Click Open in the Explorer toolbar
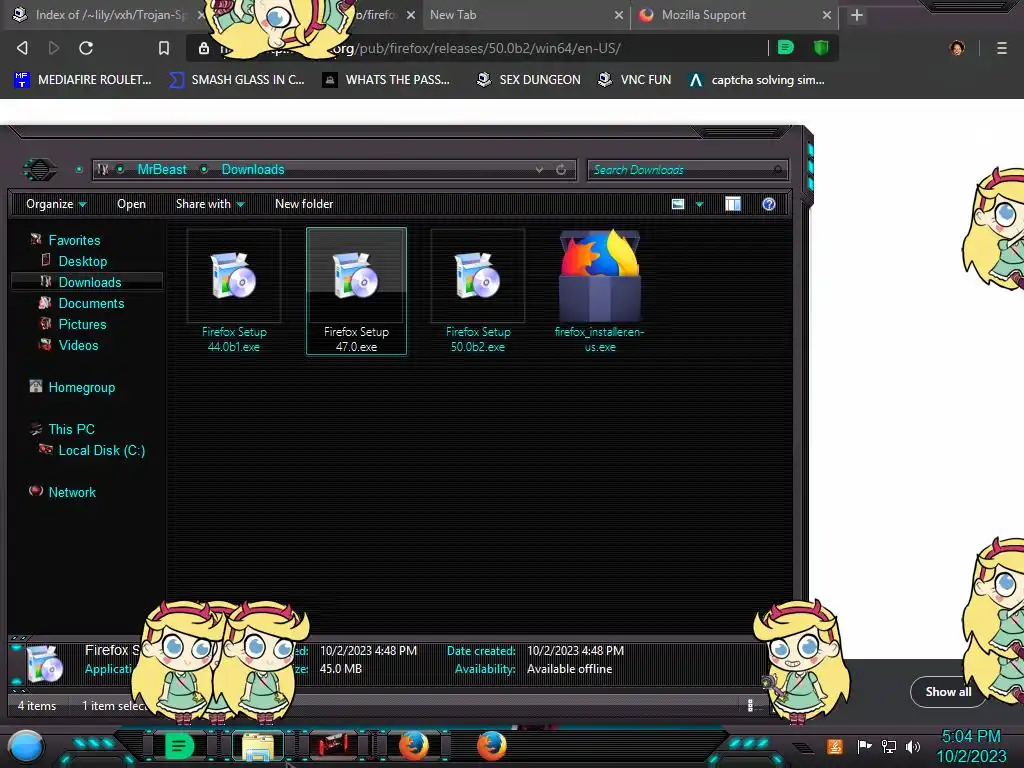The height and width of the screenshot is (768, 1024). click(x=131, y=204)
